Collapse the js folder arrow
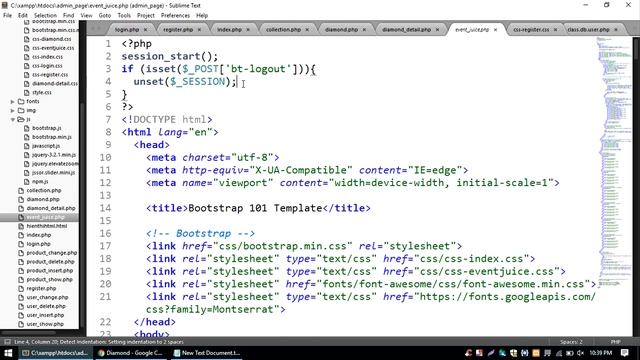This screenshot has width=640, height=360. [x=13, y=120]
